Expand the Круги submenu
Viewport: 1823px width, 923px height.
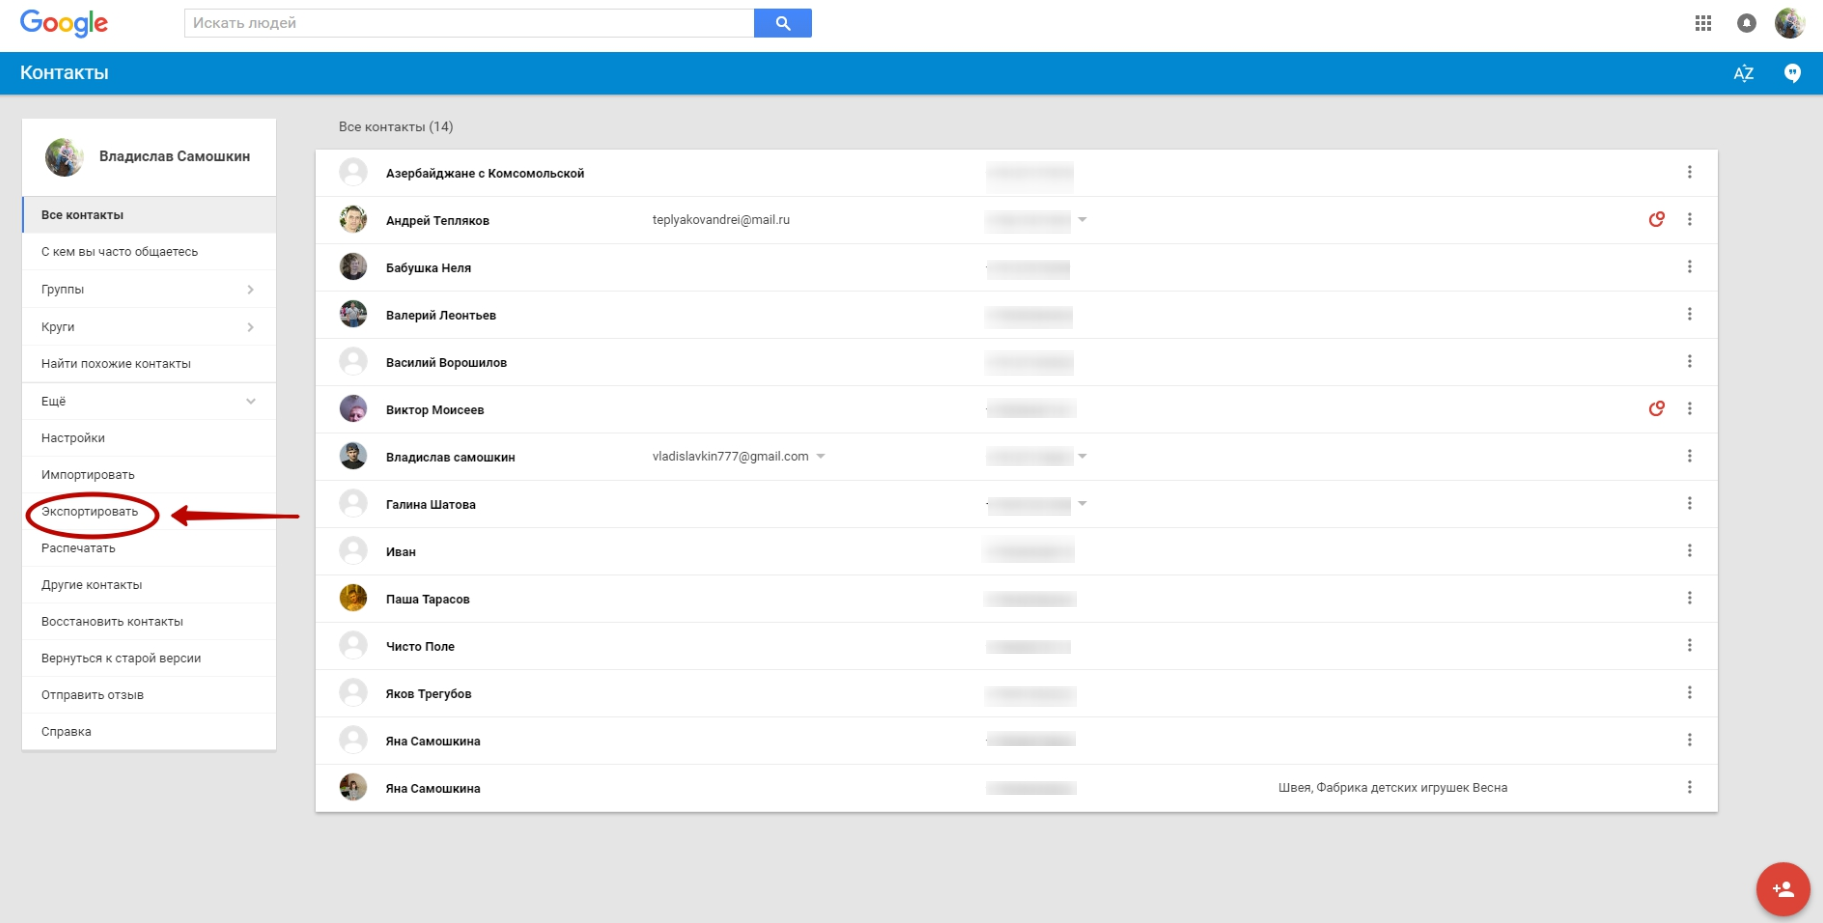[250, 327]
